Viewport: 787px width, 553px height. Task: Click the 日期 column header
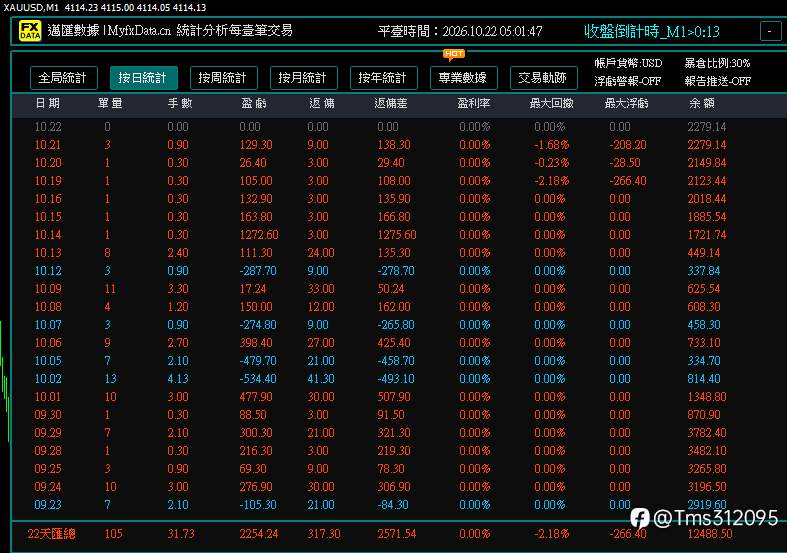click(48, 103)
